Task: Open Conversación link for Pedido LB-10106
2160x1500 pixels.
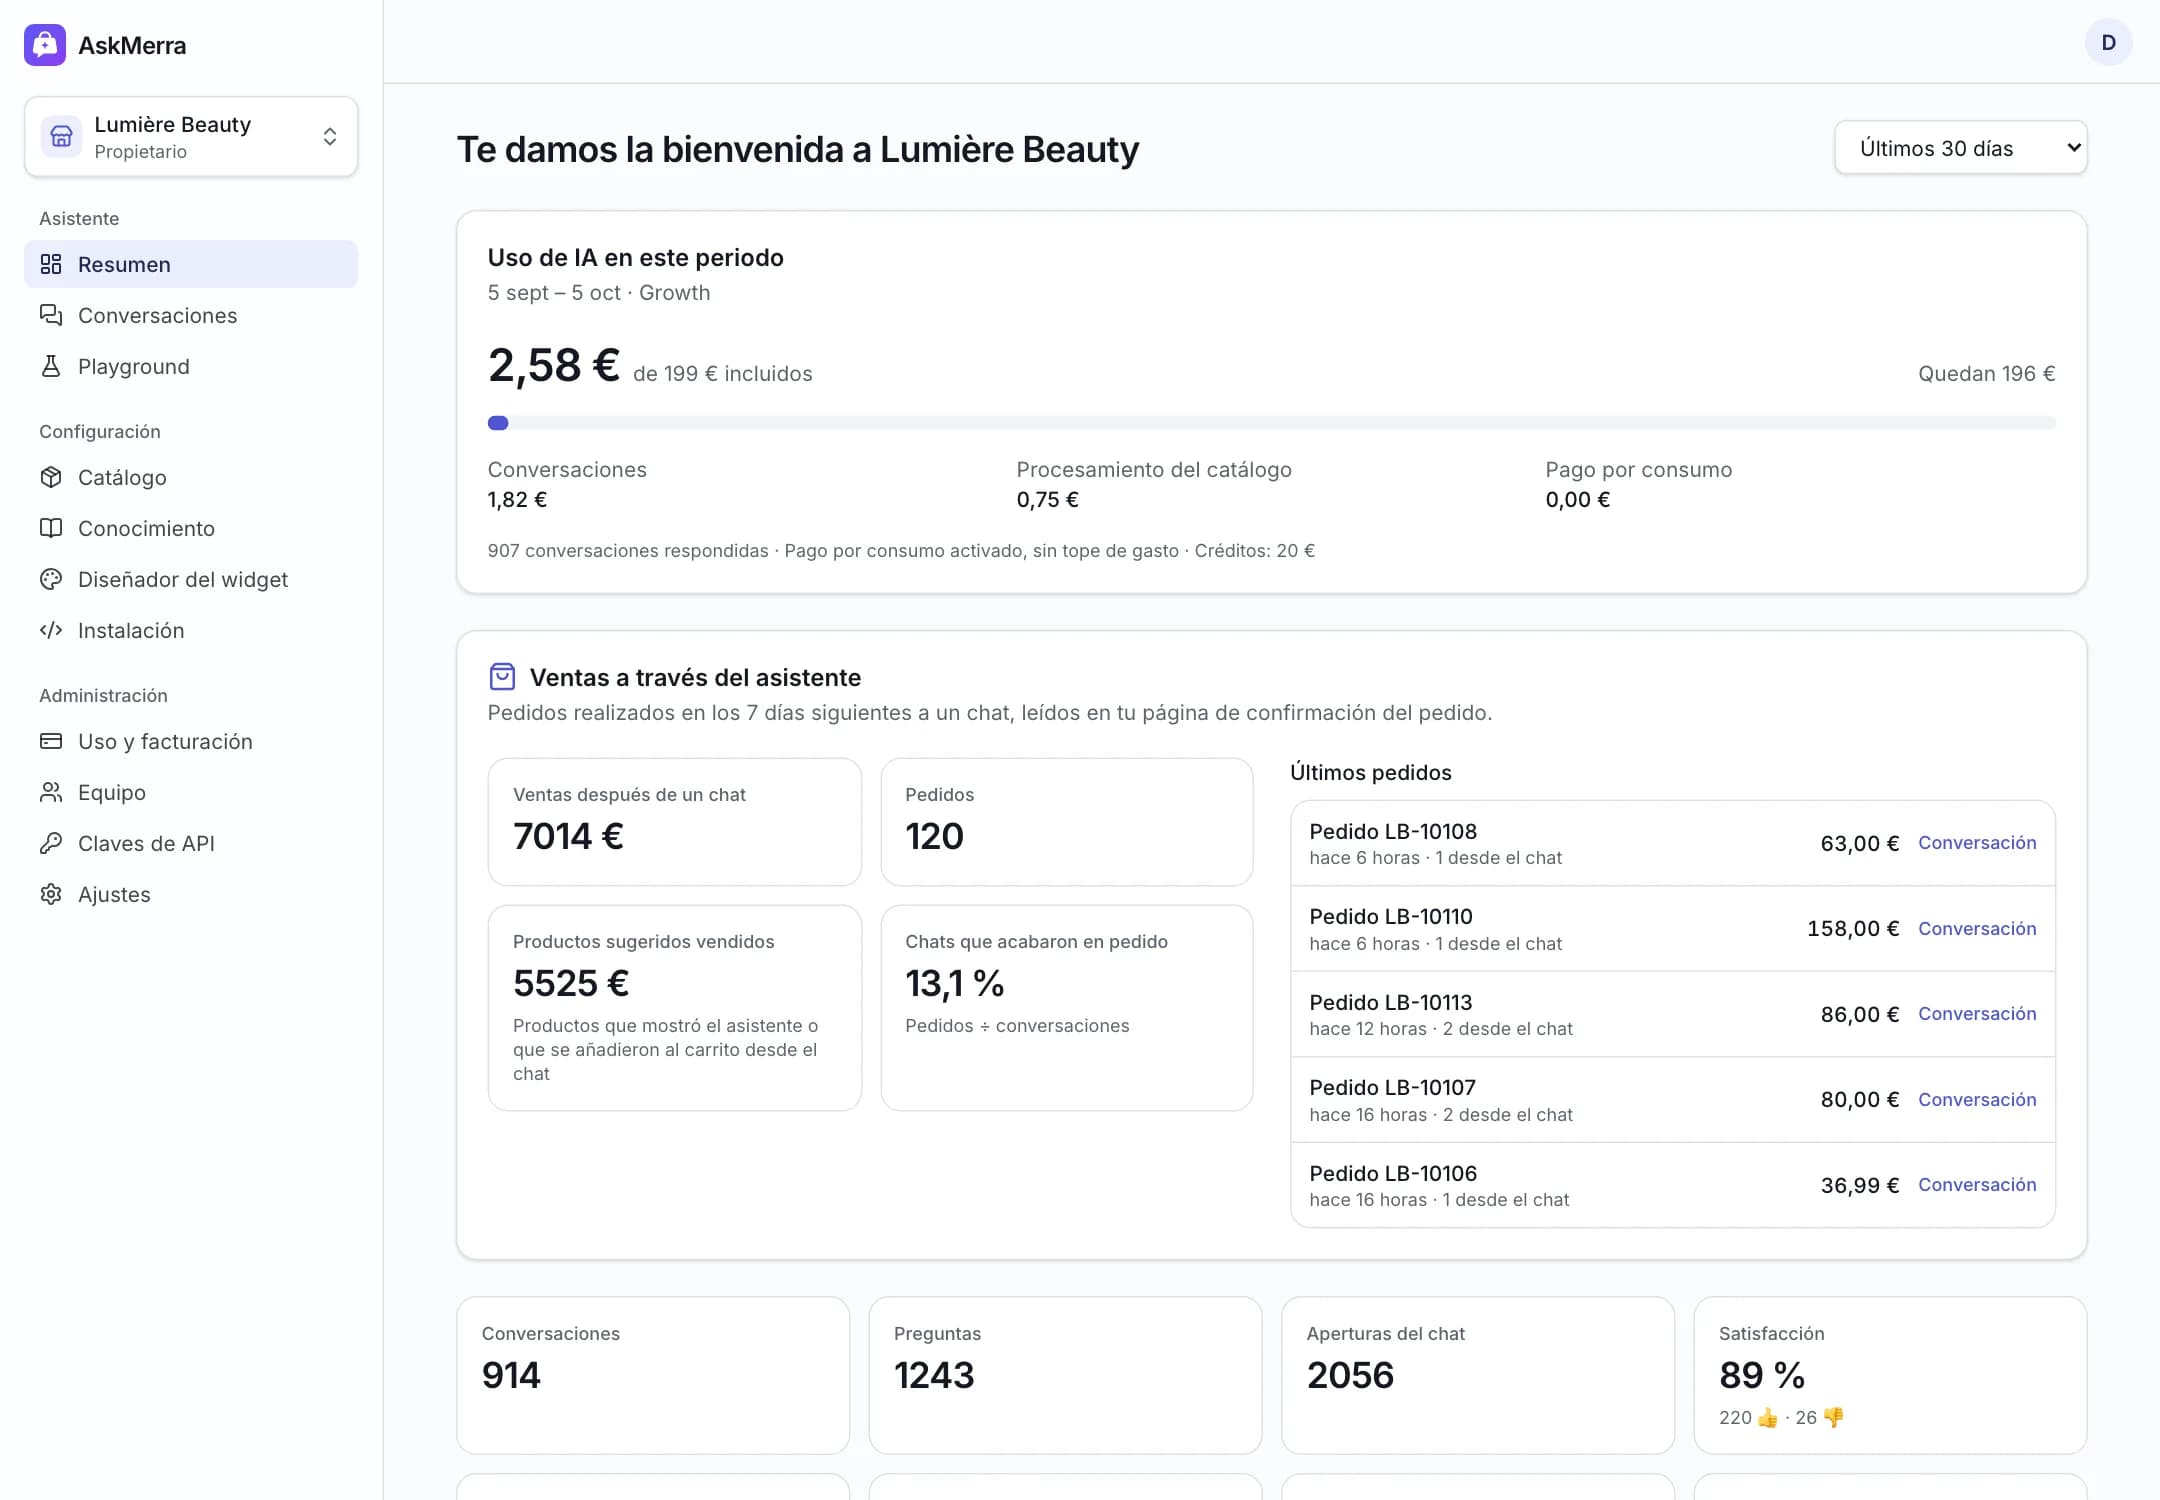Action: 1977,1185
